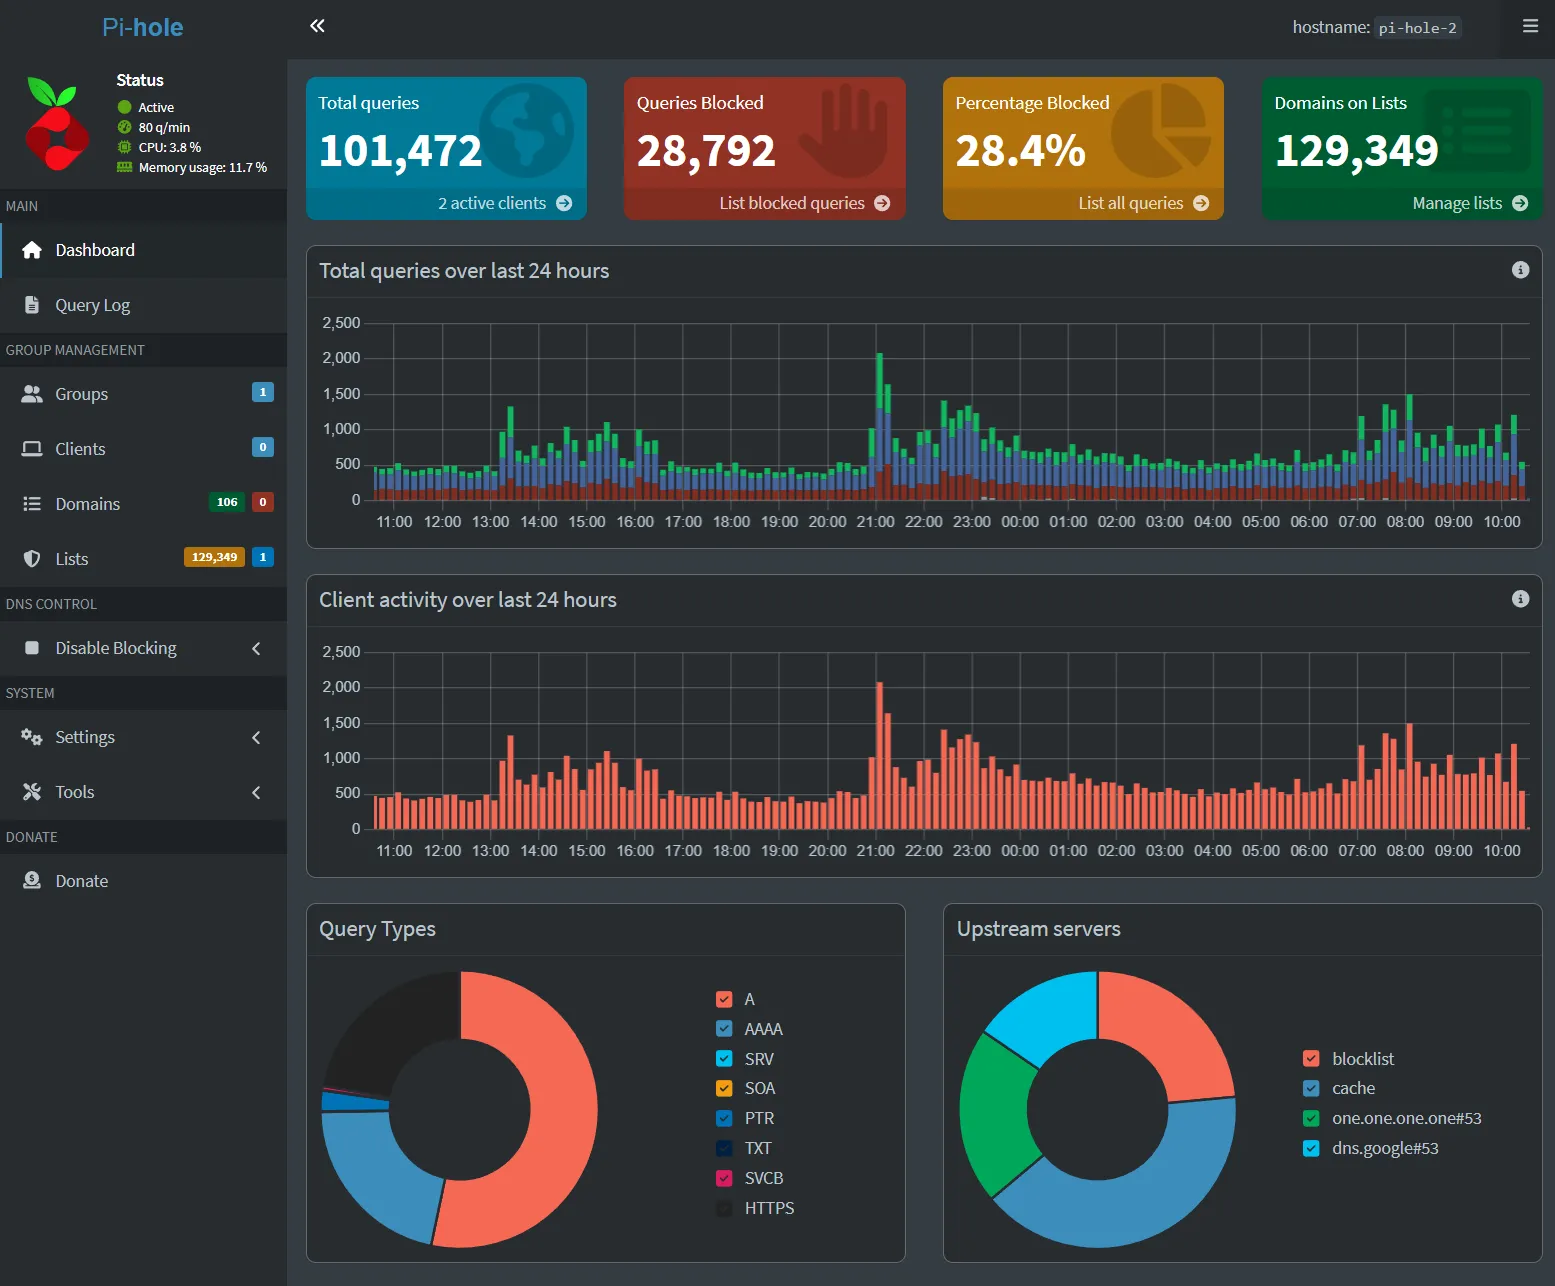Click the Pi-hole raspberry logo
The width and height of the screenshot is (1555, 1286).
[55, 124]
